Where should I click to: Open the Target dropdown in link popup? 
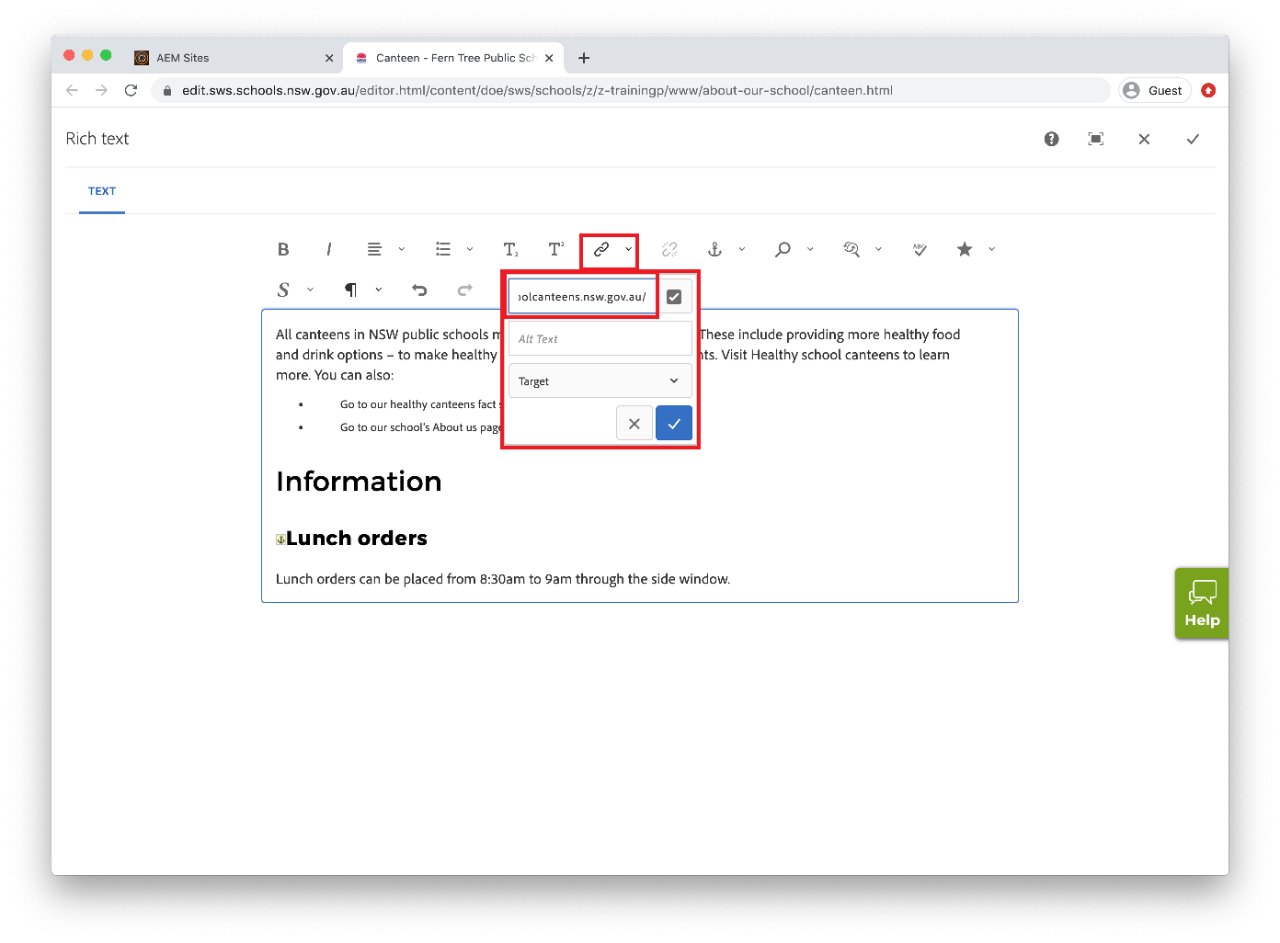tap(600, 381)
